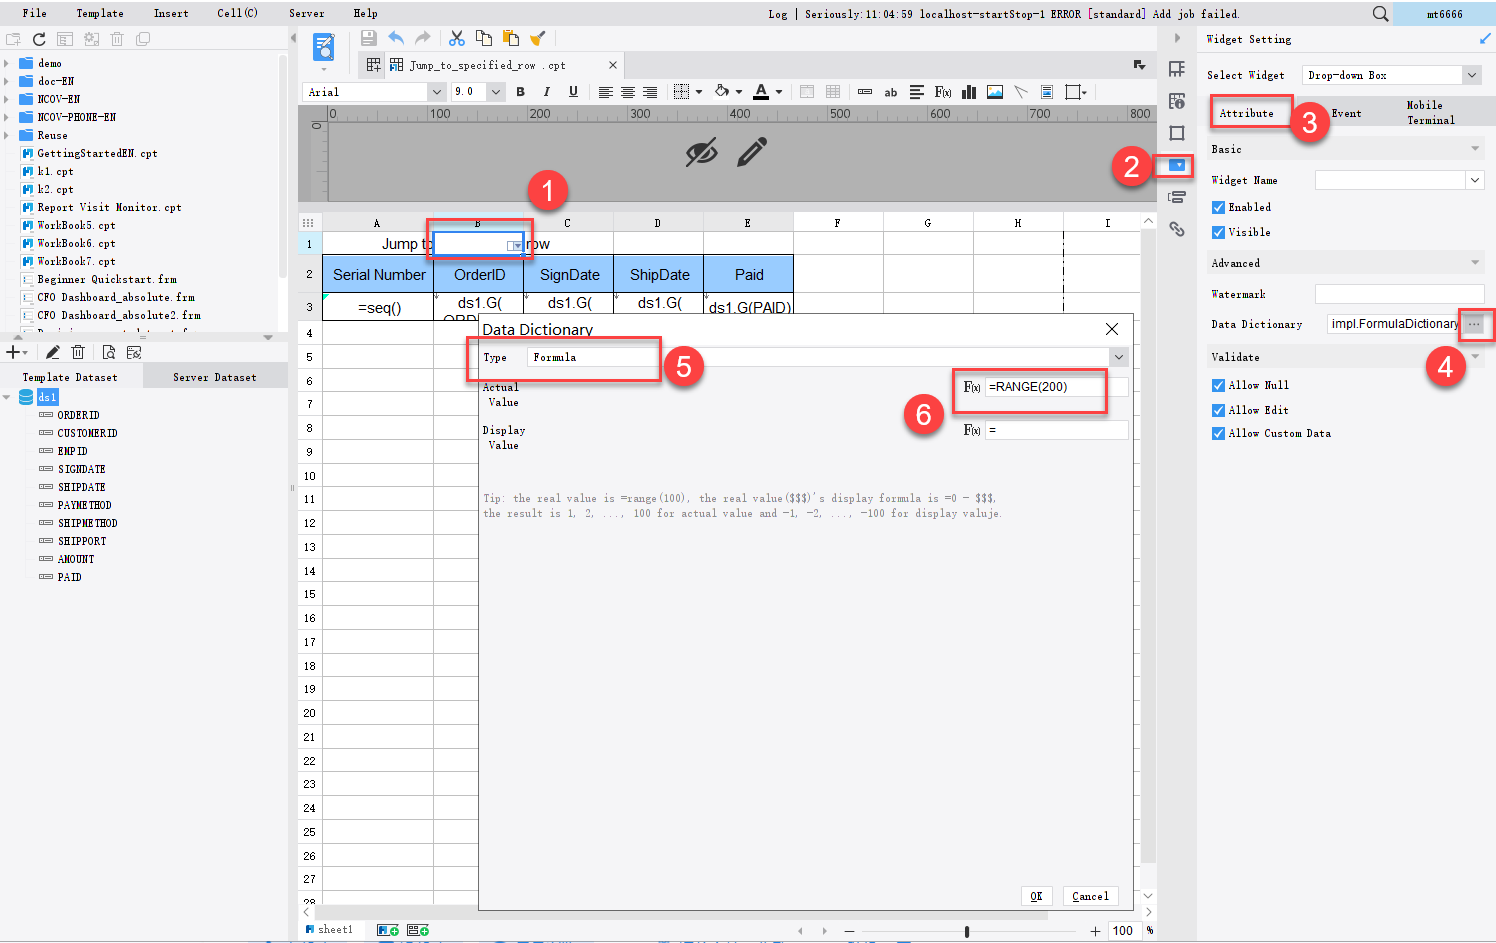Uncheck Allow Null
Screen dimensions: 1496x943
pos(1218,385)
